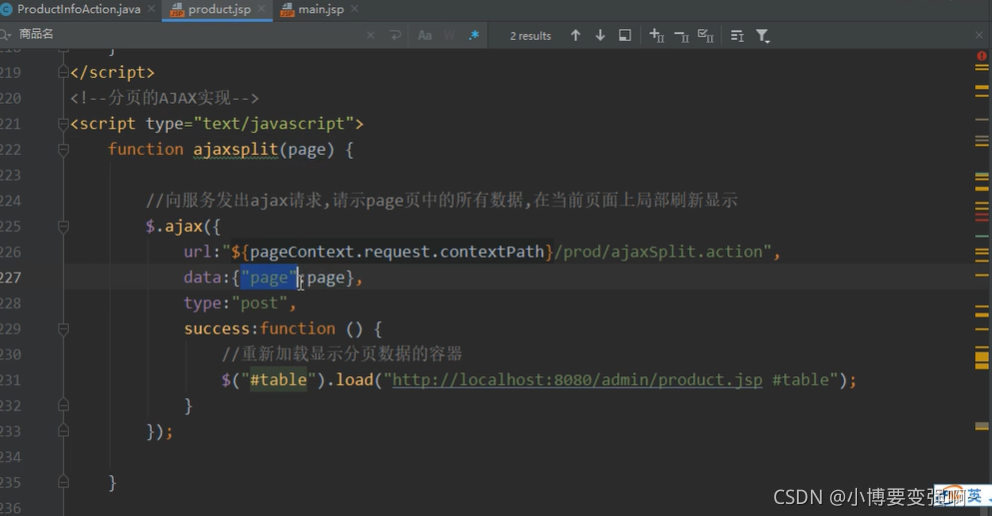Image resolution: width=992 pixels, height=516 pixels.
Task: Close the ProductInfoAction.java tab
Action: click(x=151, y=9)
